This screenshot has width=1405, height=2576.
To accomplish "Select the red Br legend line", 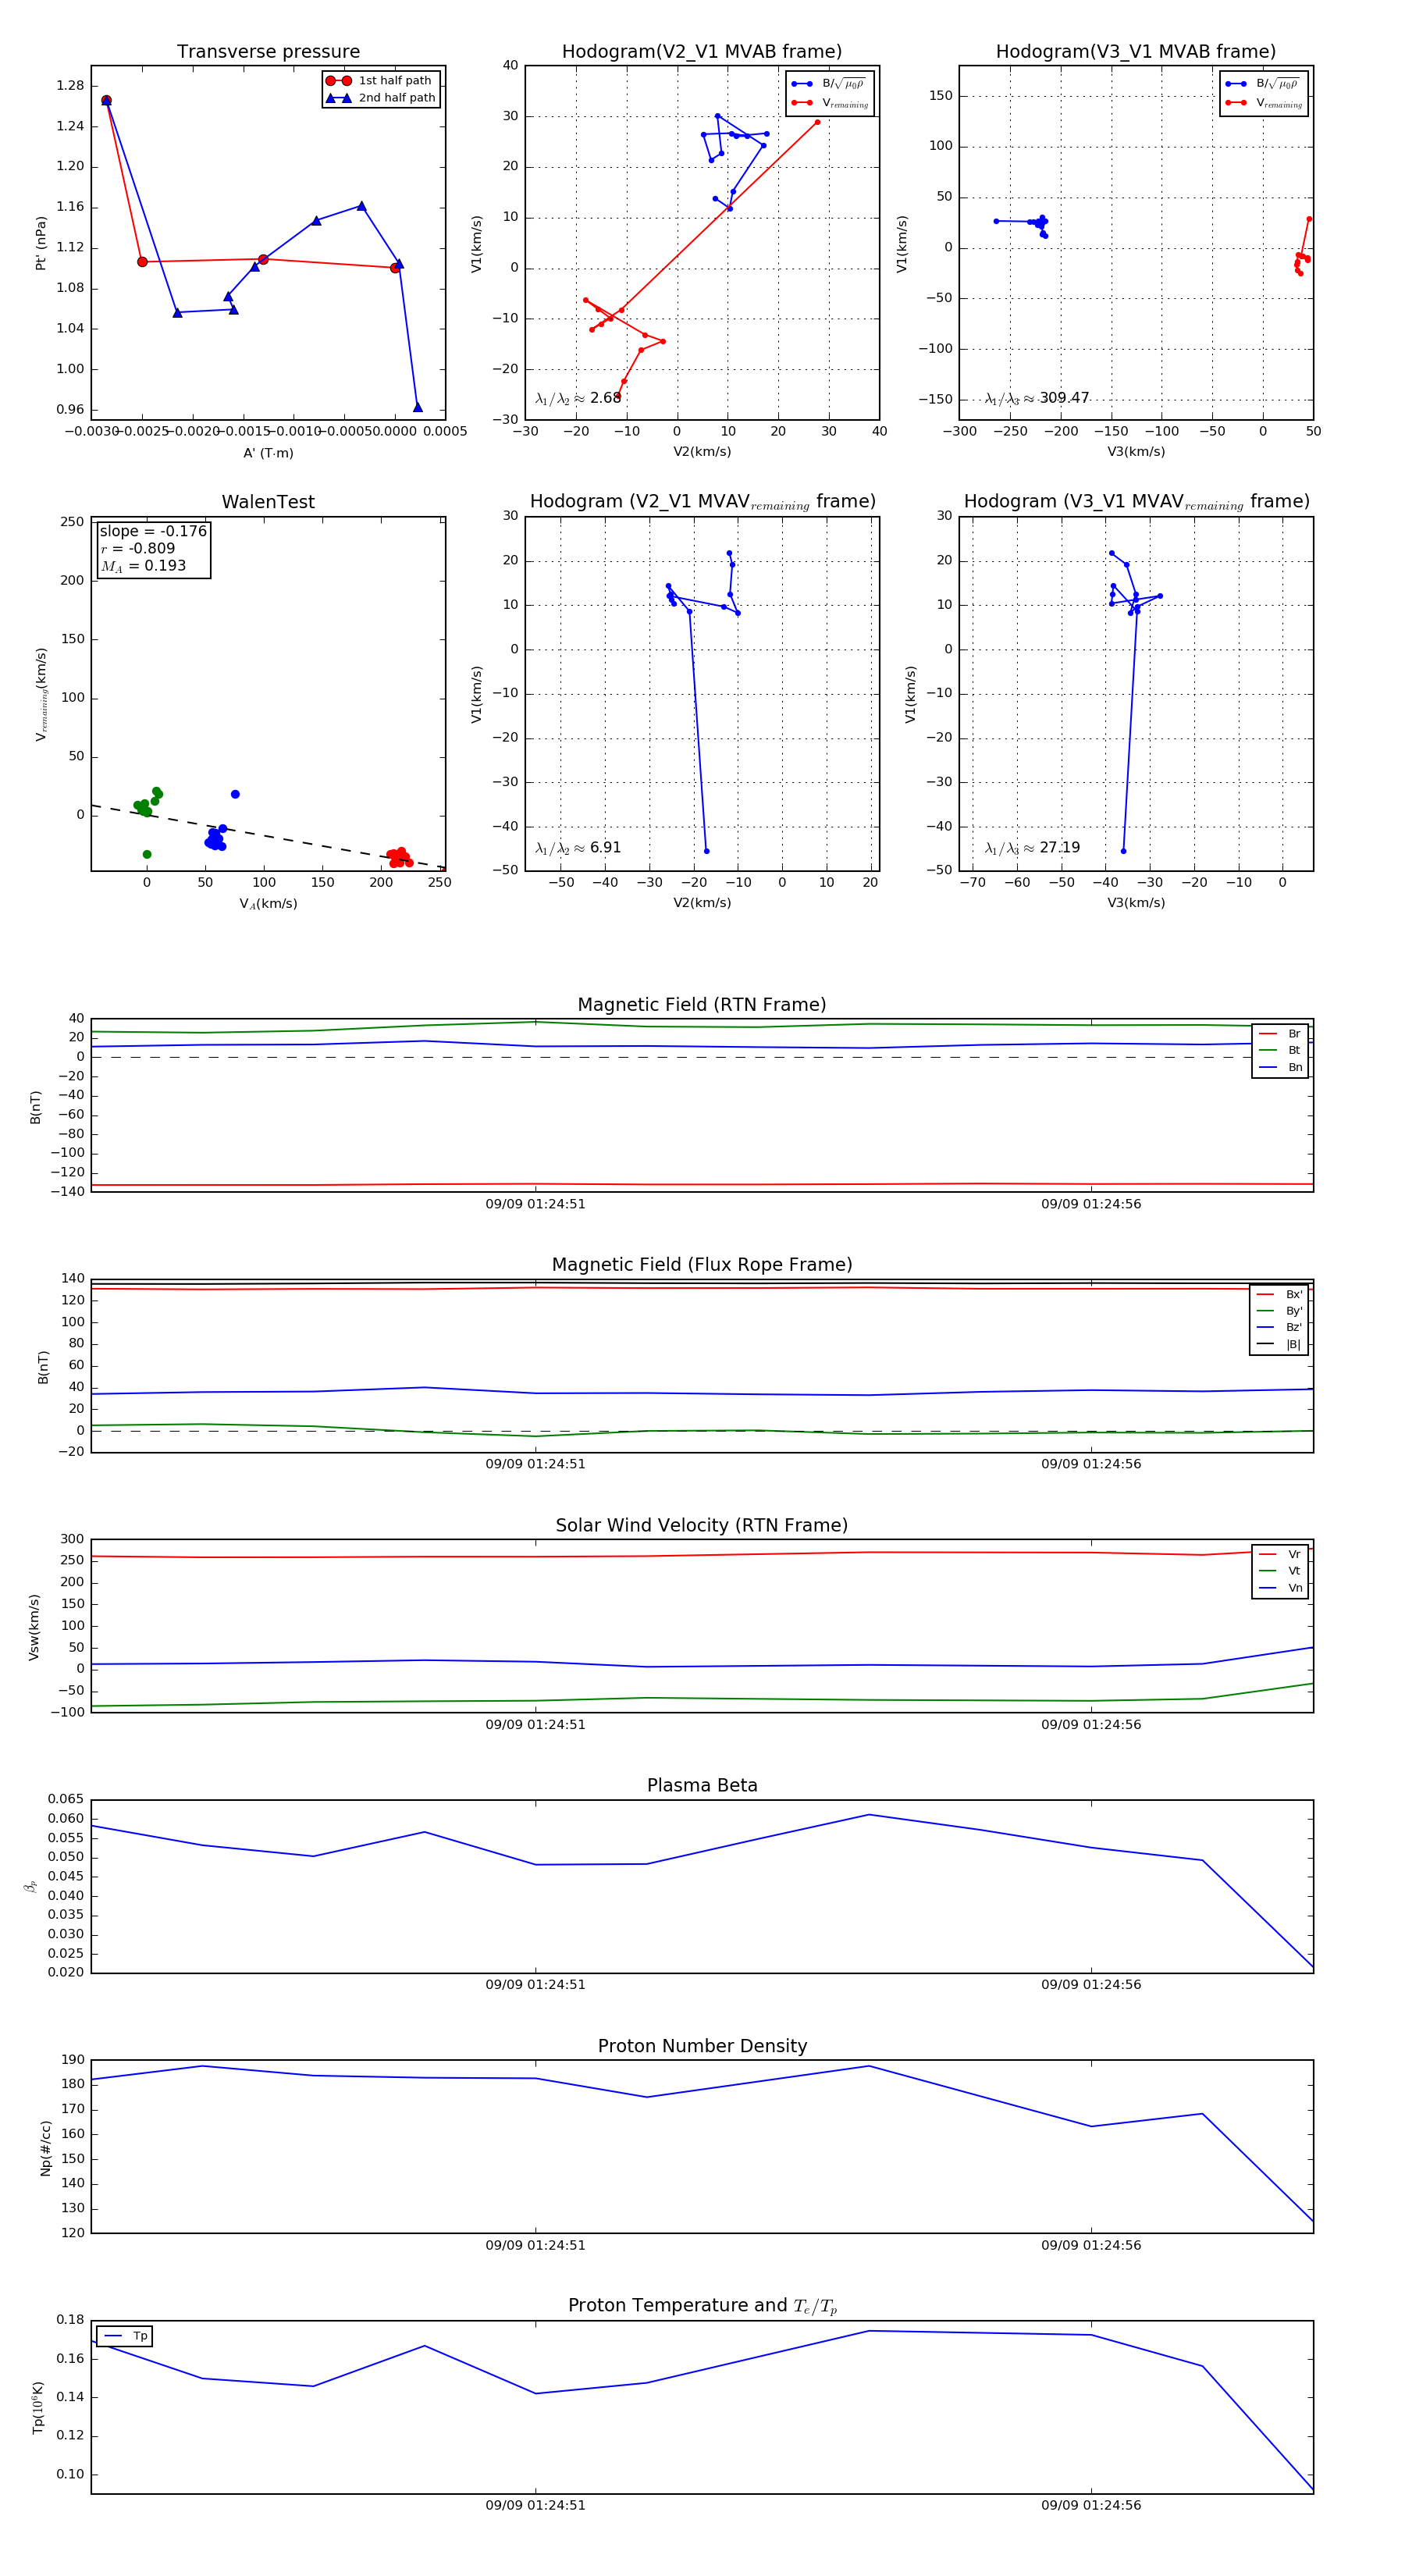I will coord(1267,1034).
